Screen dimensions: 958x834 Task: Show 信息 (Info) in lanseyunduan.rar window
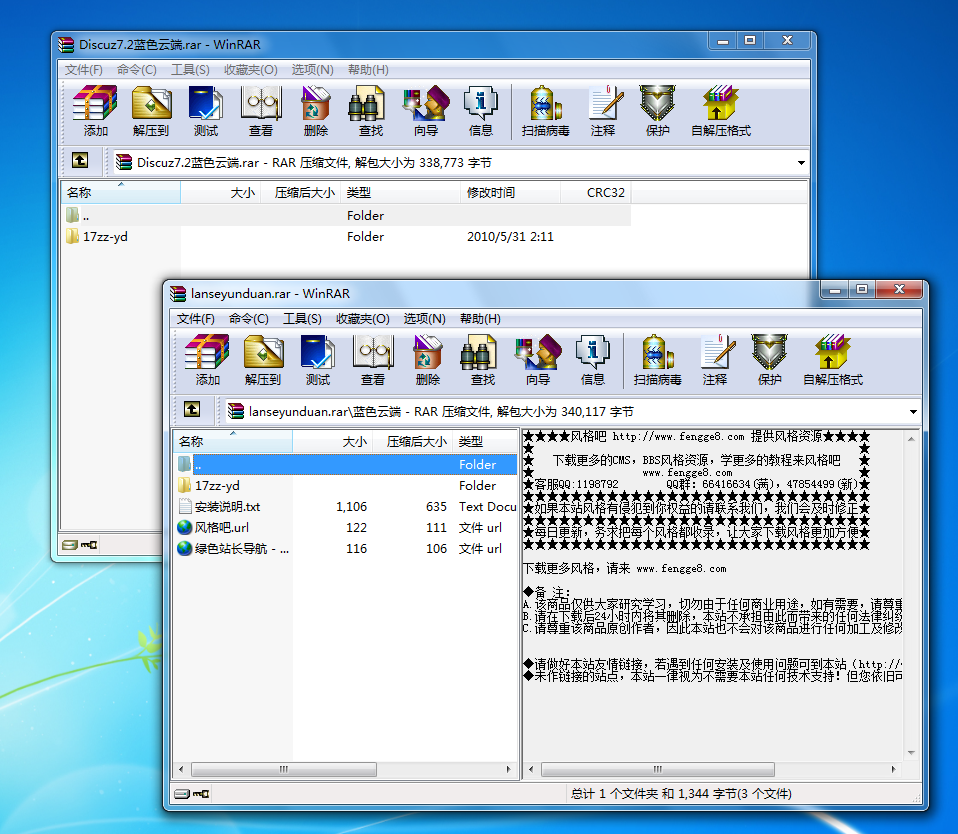point(593,360)
